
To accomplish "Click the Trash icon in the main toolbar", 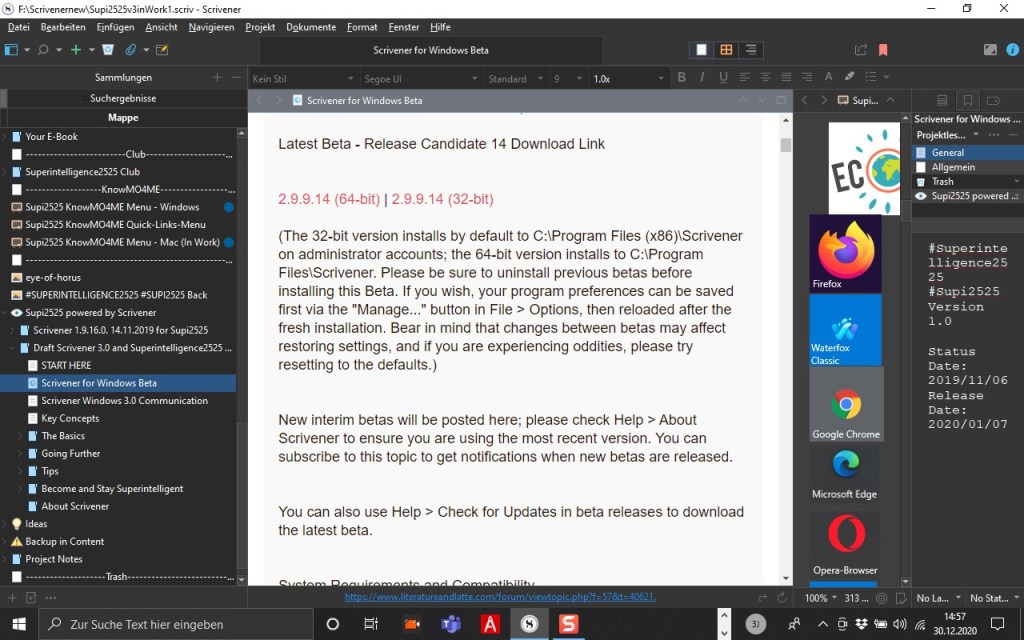I will [x=107, y=50].
